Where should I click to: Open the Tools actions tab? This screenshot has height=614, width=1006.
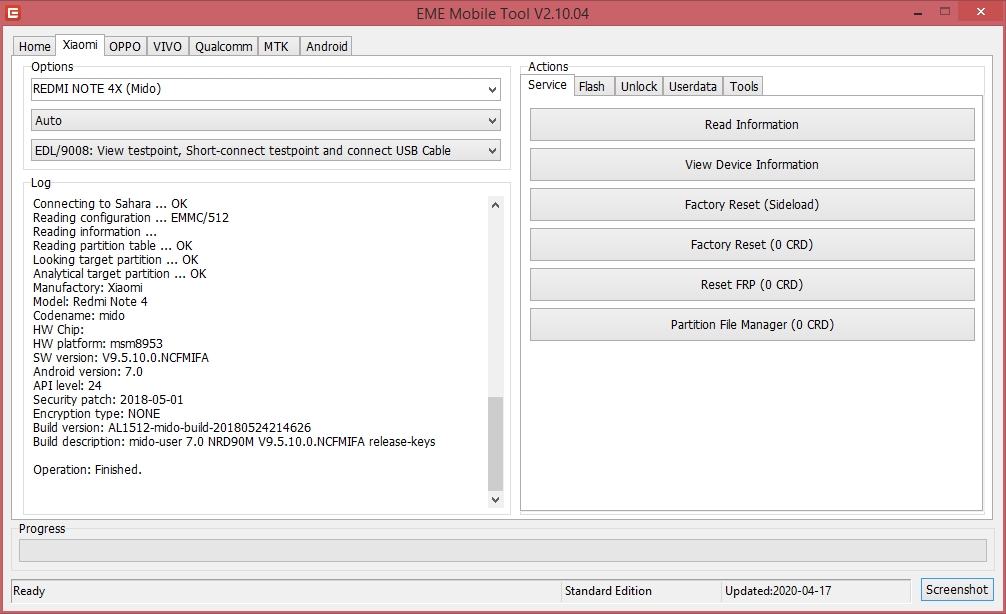tap(744, 86)
